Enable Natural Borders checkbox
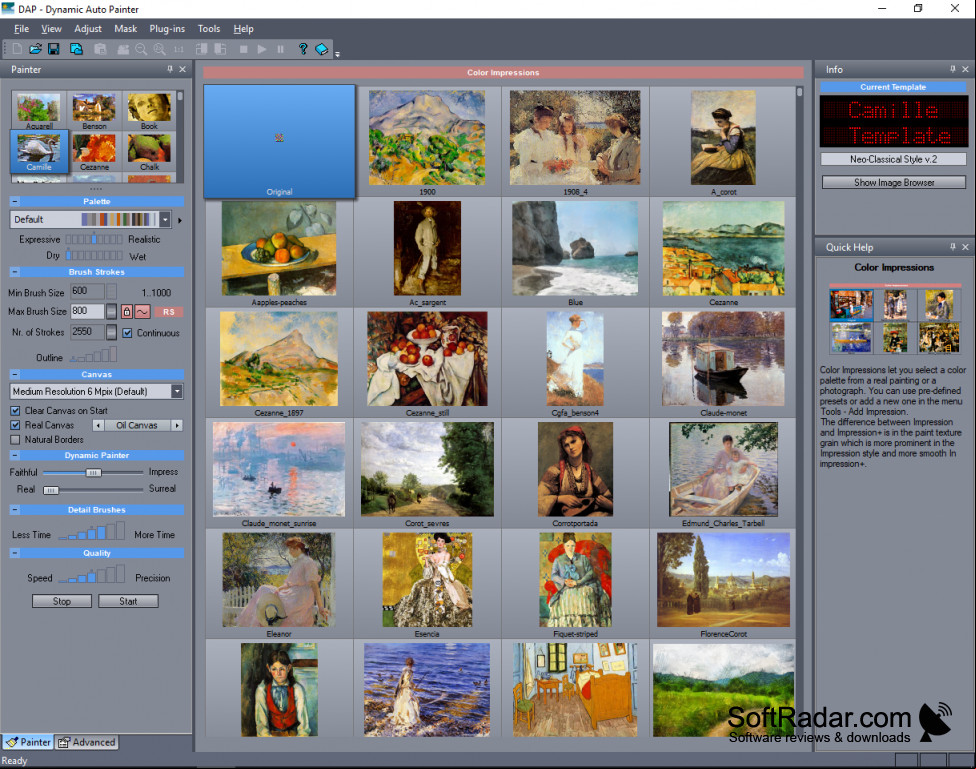The width and height of the screenshot is (976, 769). tap(16, 440)
